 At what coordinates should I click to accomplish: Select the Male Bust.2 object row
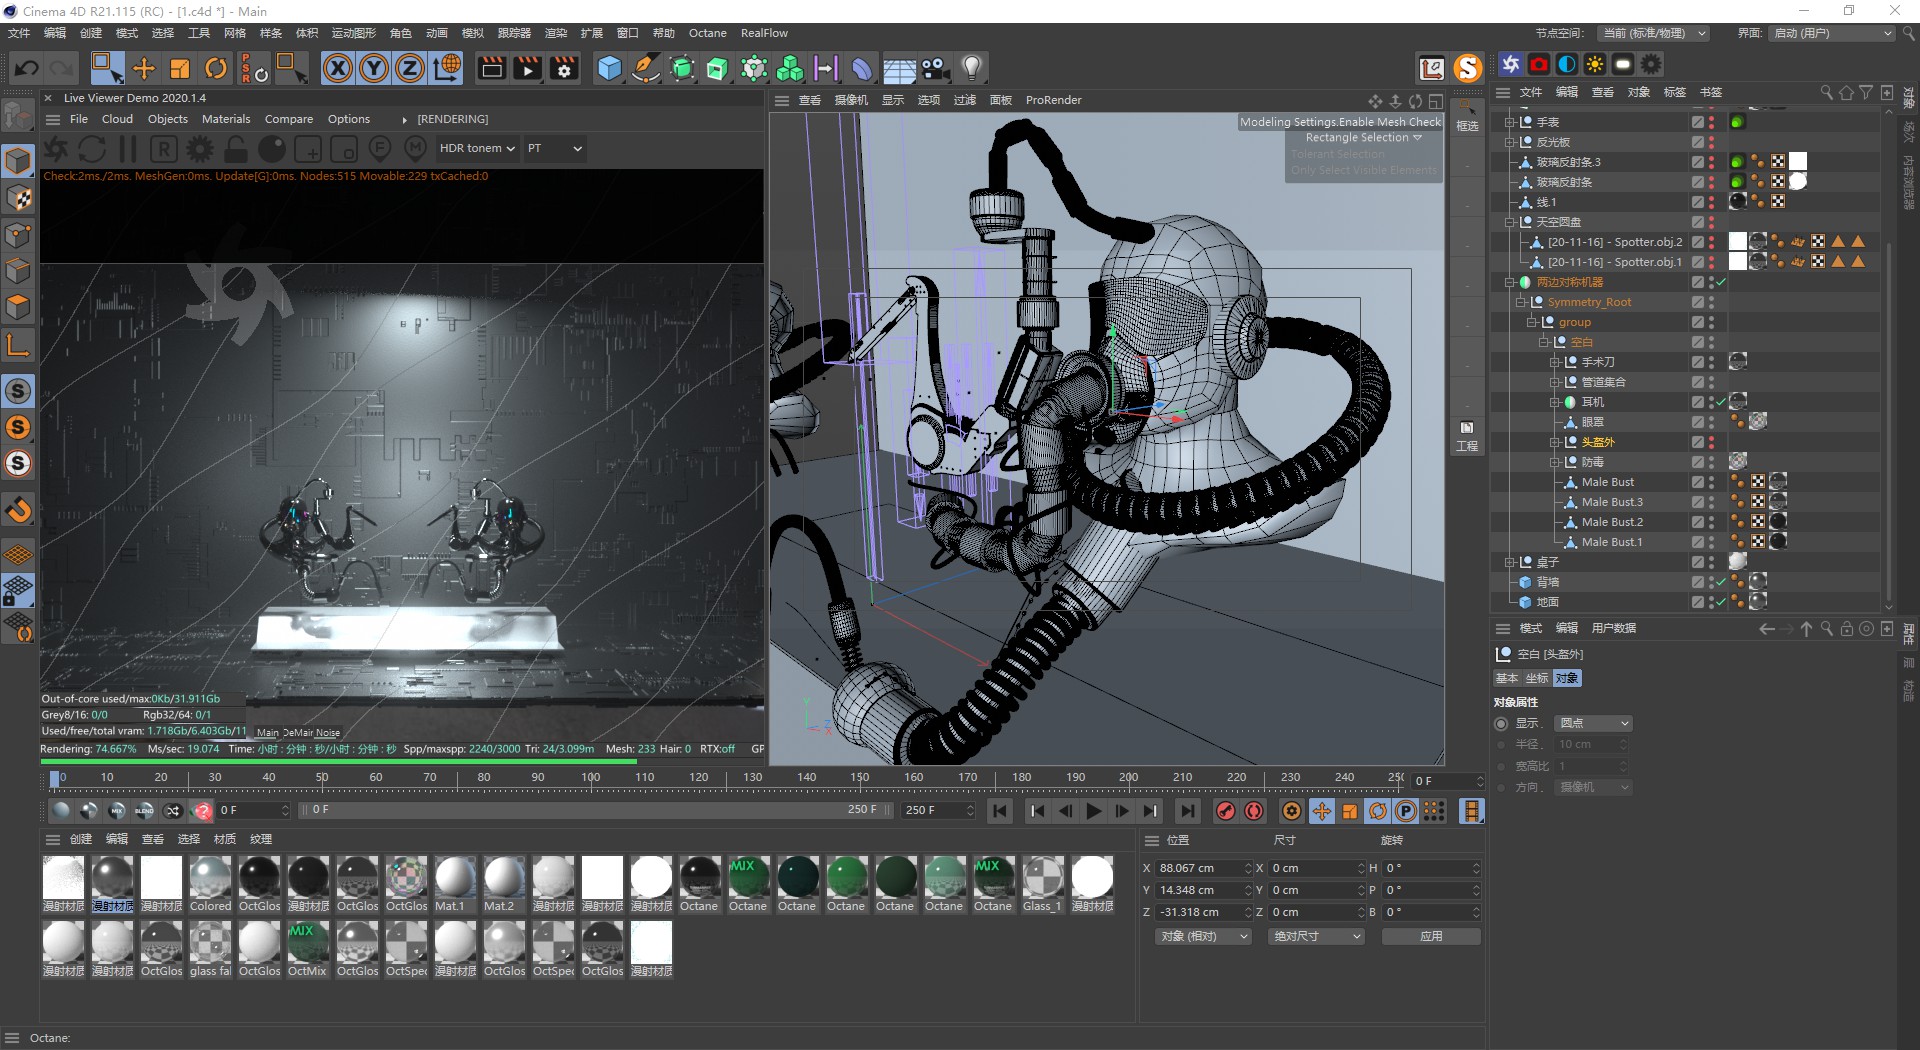coord(1612,522)
